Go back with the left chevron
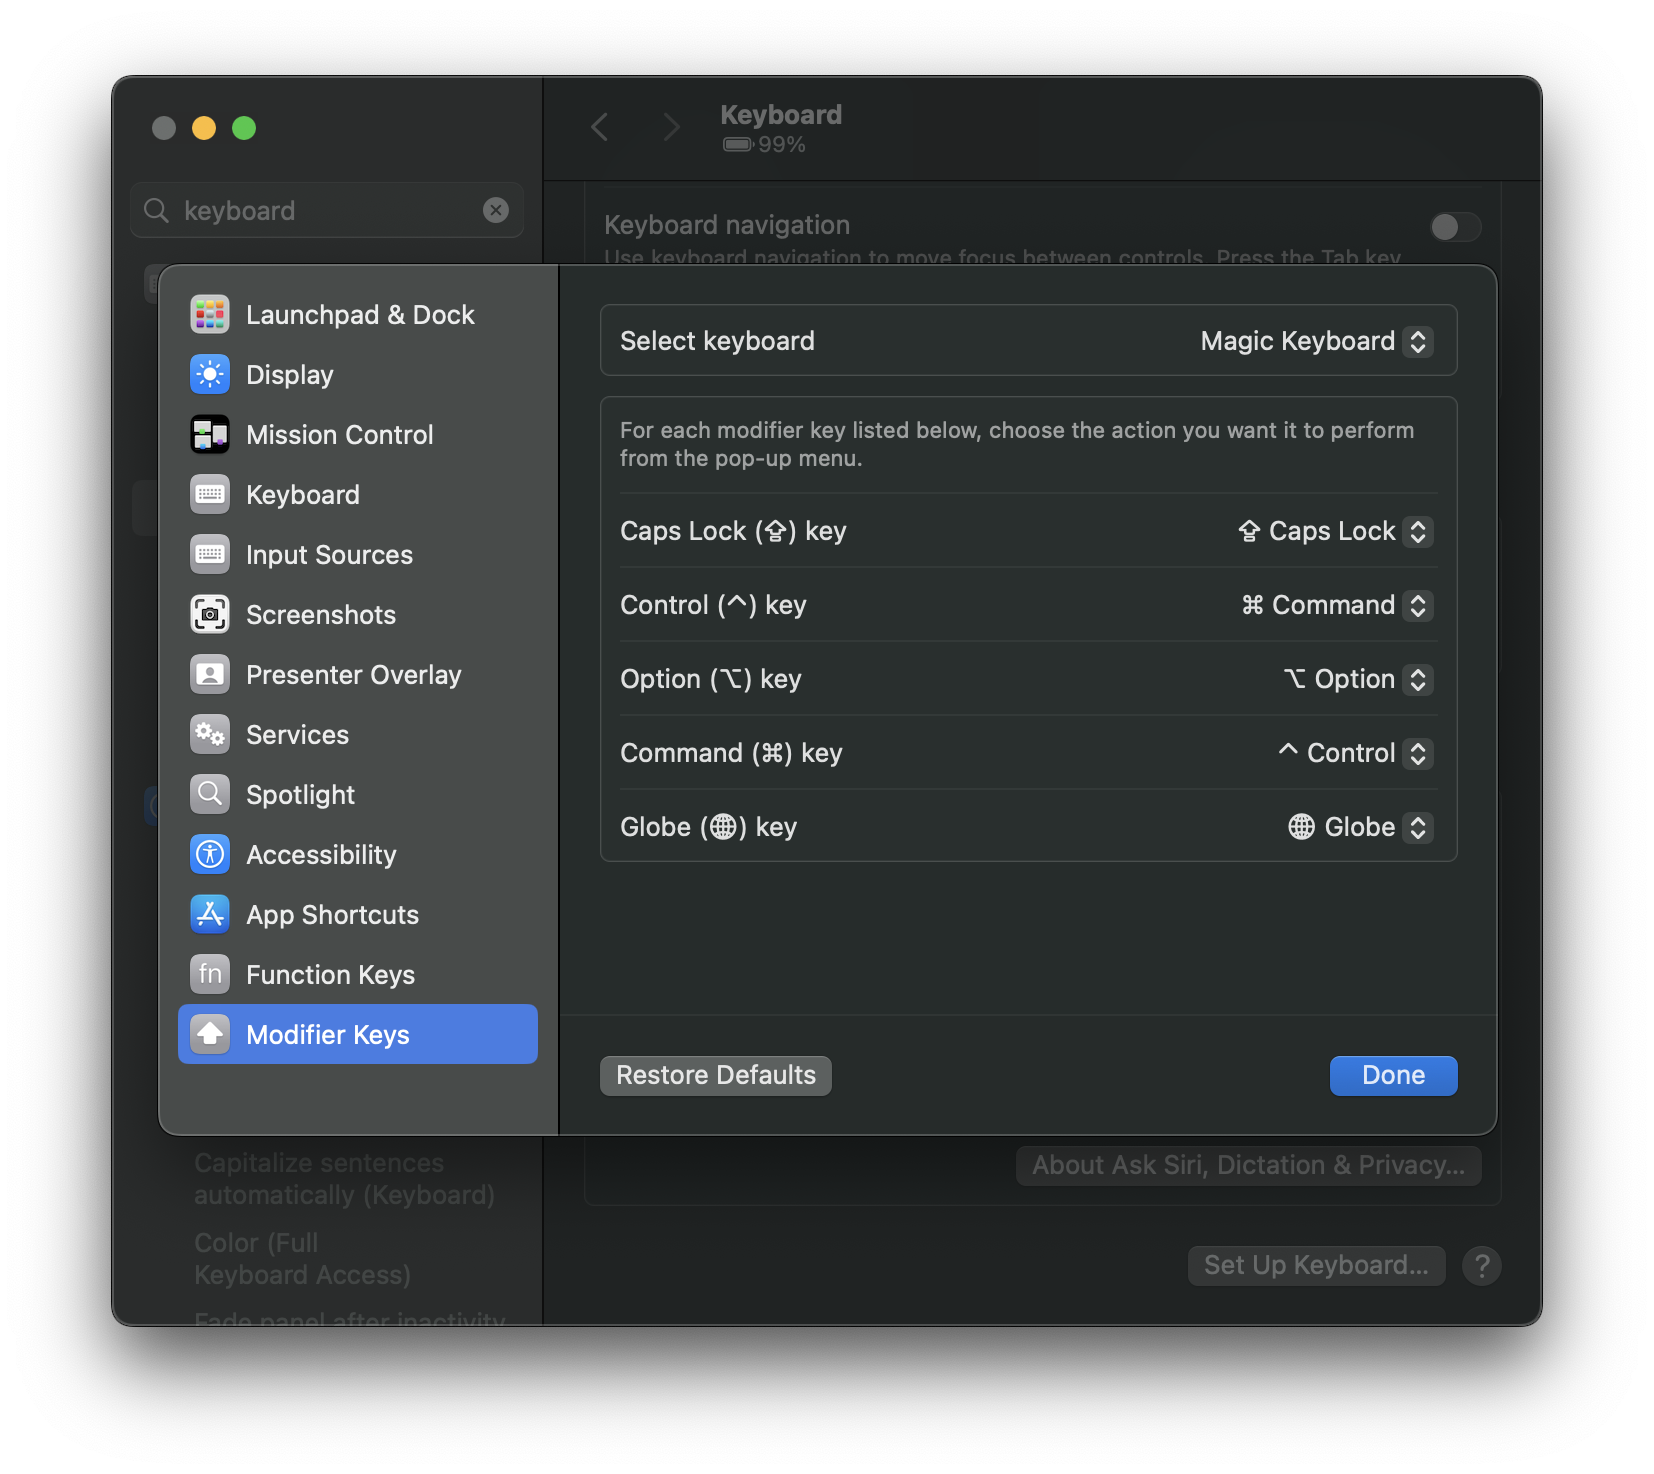Image resolution: width=1654 pixels, height=1474 pixels. (x=600, y=127)
